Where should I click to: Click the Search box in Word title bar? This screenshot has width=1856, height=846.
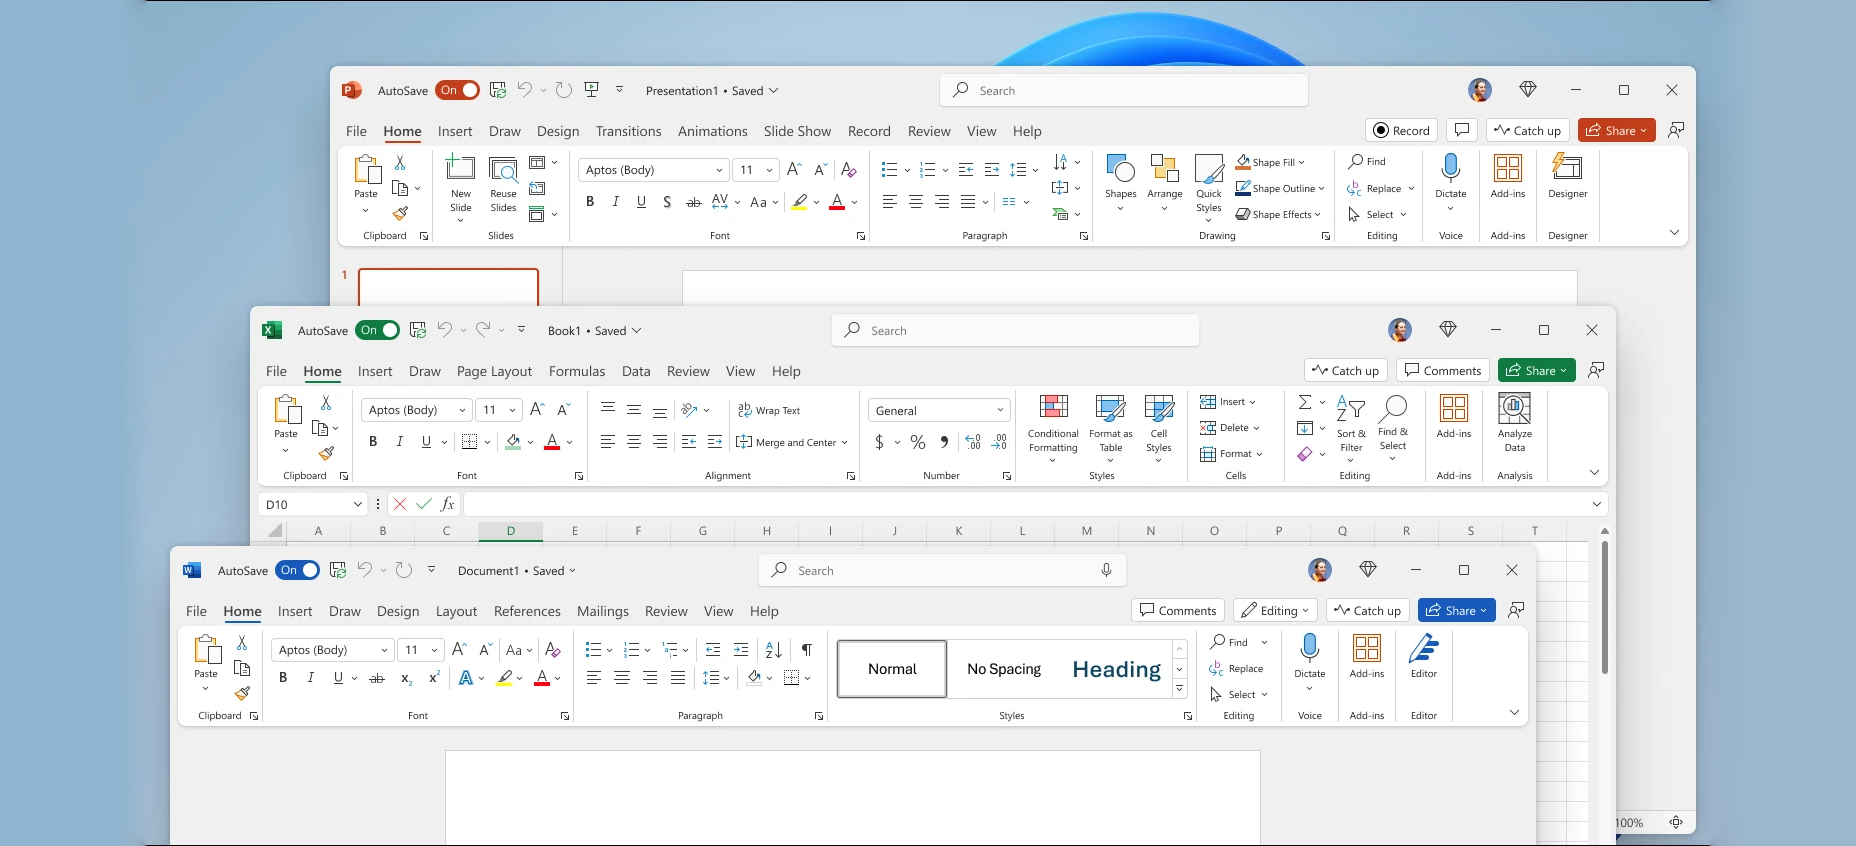pyautogui.click(x=942, y=570)
